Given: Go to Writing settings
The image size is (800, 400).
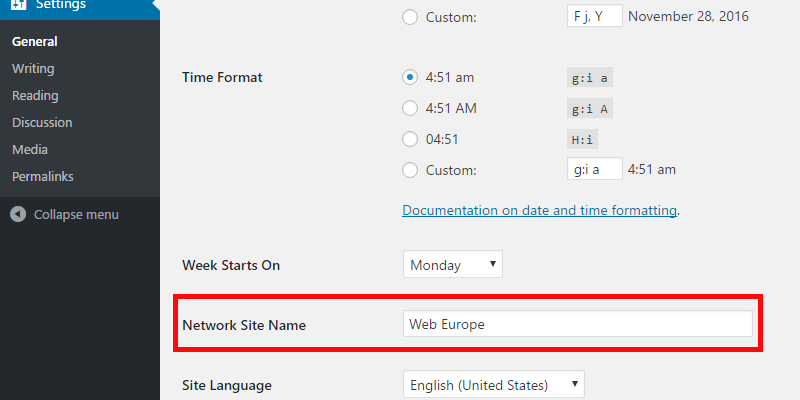Looking at the screenshot, I should (33, 68).
